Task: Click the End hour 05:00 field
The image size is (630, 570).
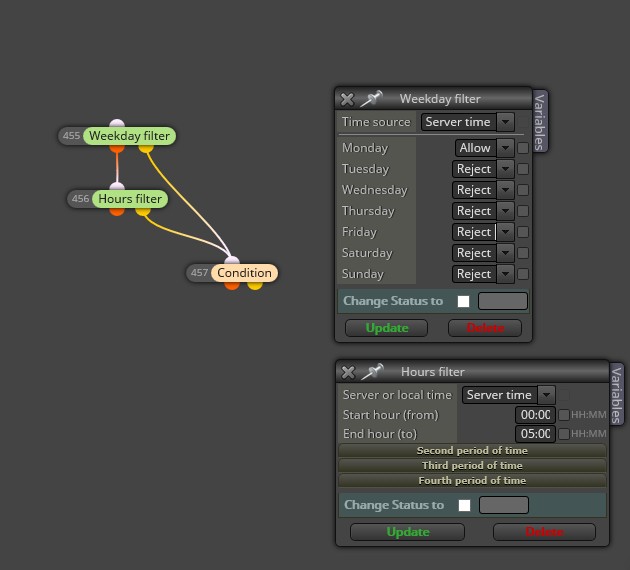Action: [x=535, y=434]
